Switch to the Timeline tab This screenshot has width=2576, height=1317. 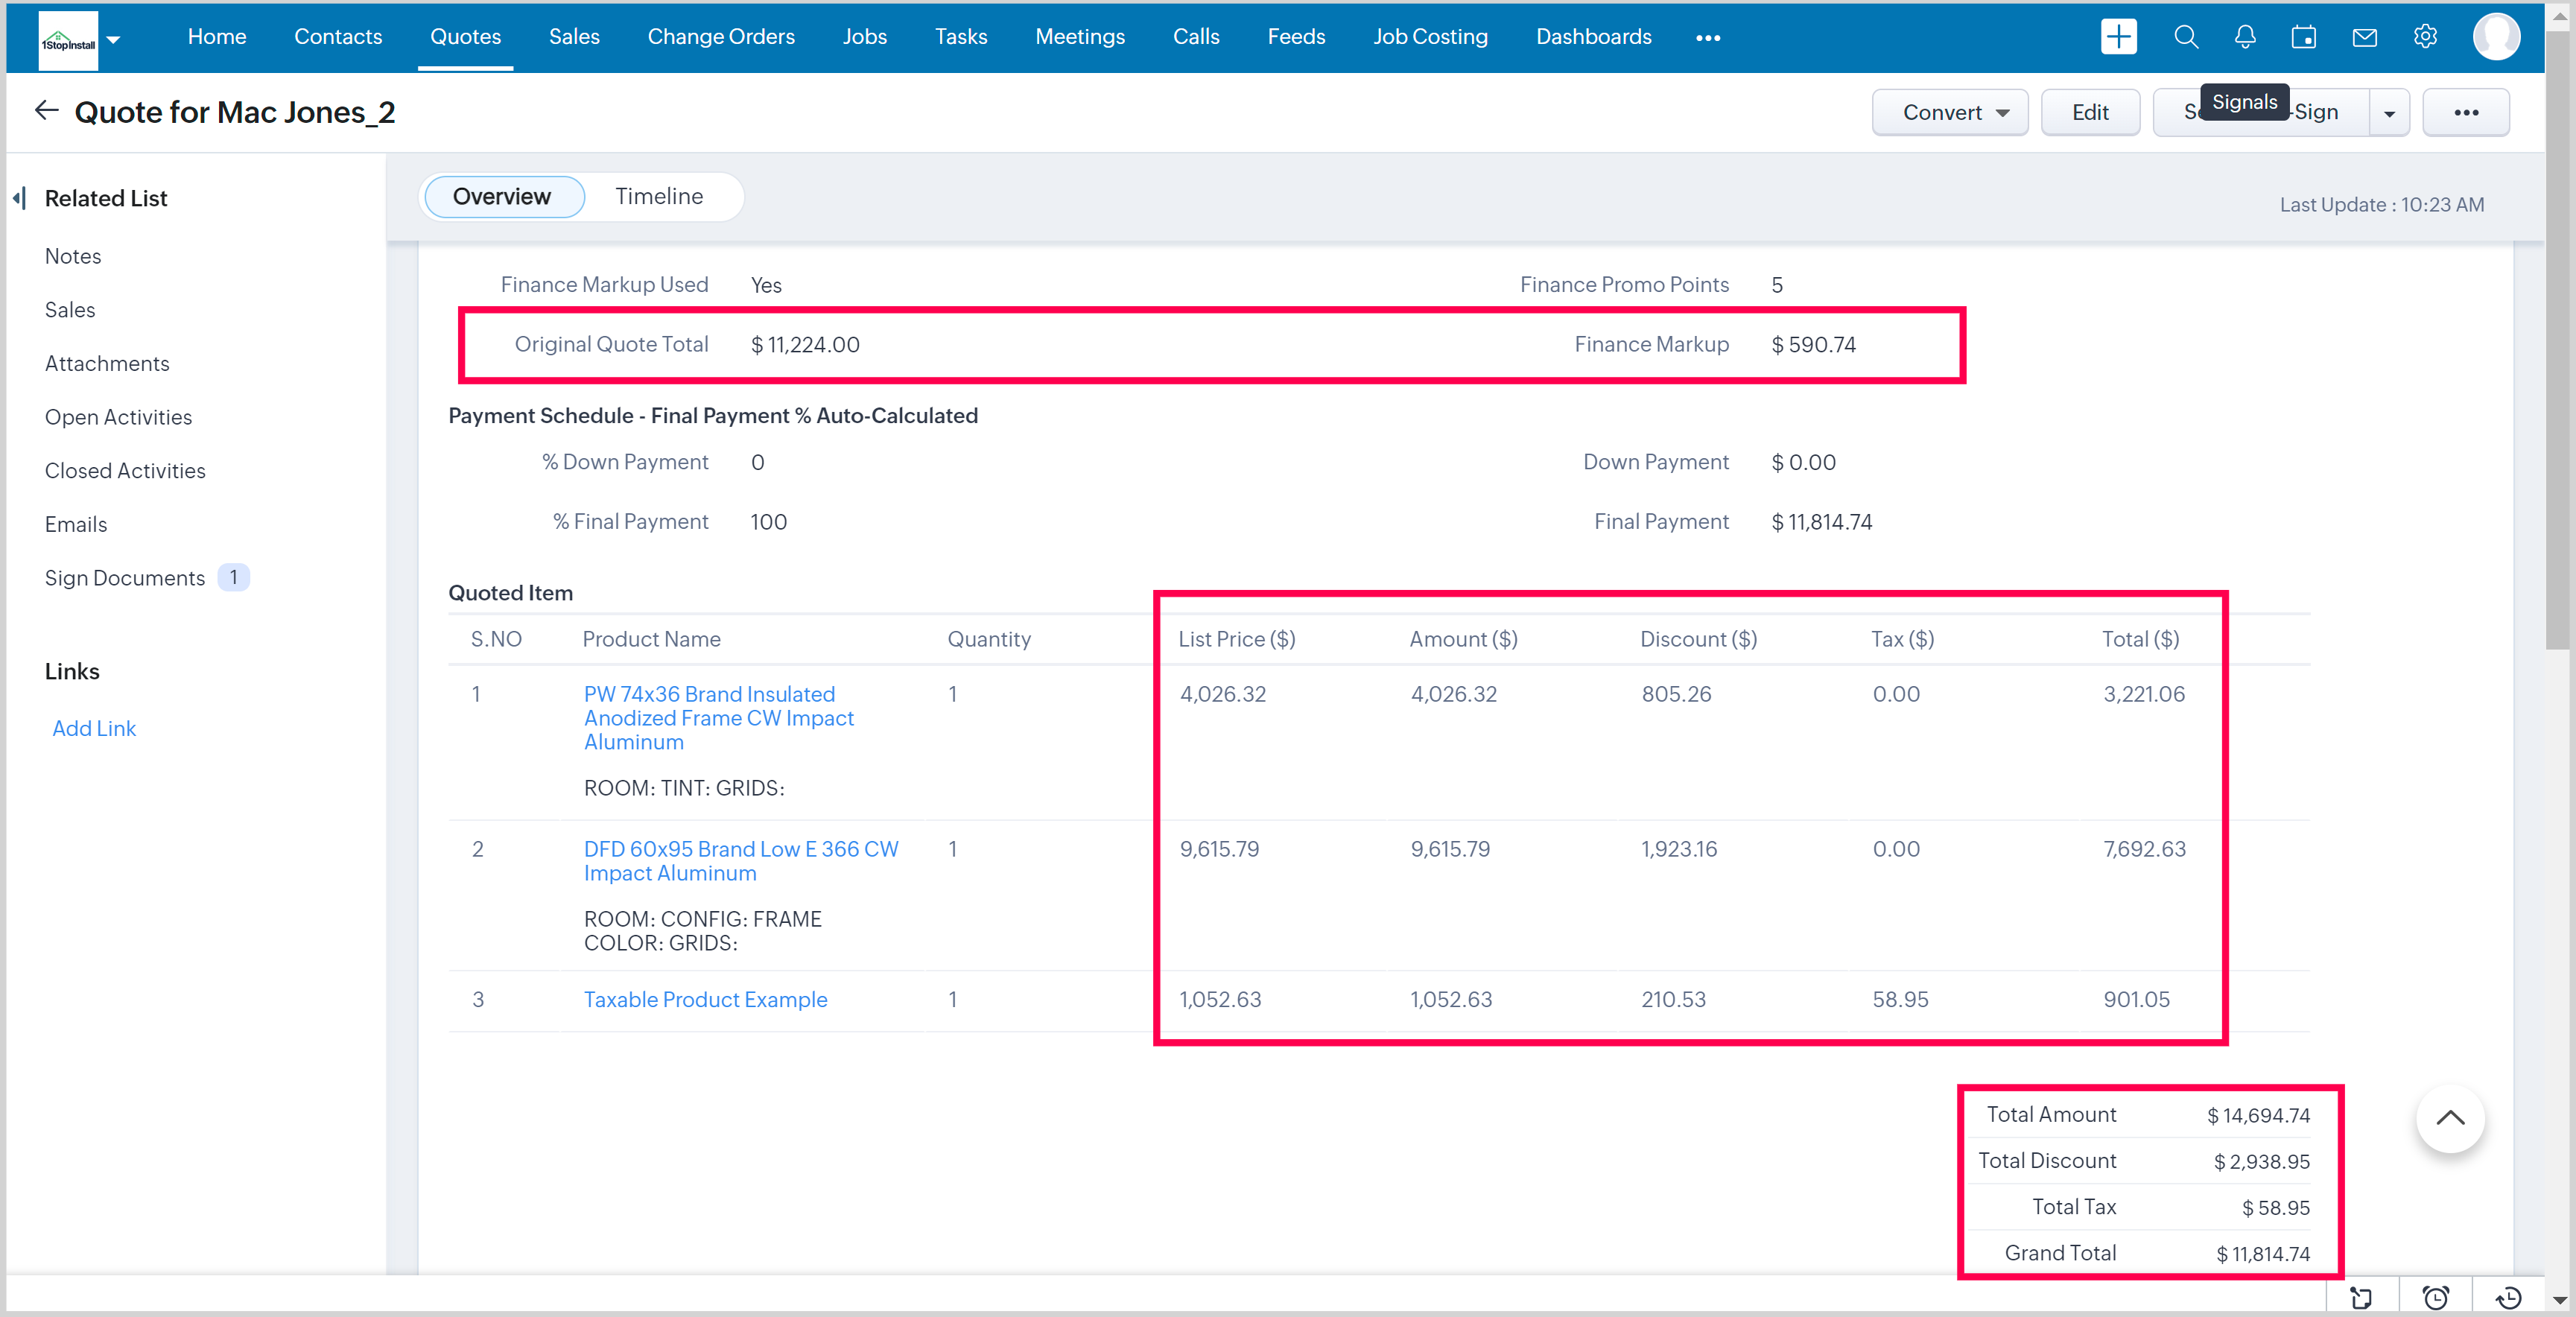click(659, 196)
